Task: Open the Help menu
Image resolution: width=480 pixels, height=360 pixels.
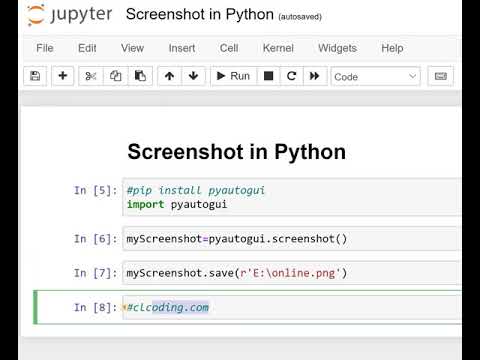Action: tap(392, 48)
